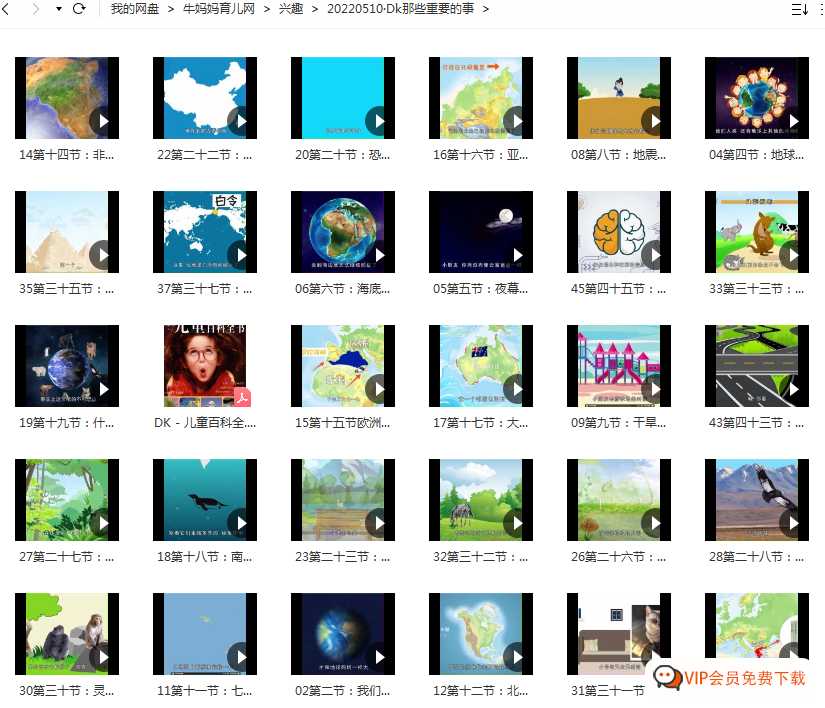825x708 pixels.
Task: Select file name 05第五节：夜幕...
Action: pyautogui.click(x=480, y=289)
